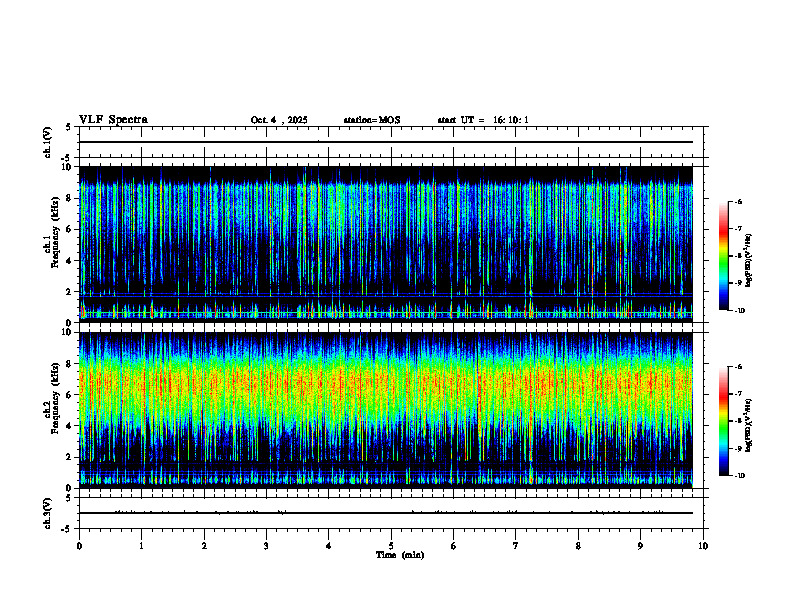Click the "8" kHz tick on ch.2 frequency axis
This screenshot has height=612, width=792.
(70, 364)
